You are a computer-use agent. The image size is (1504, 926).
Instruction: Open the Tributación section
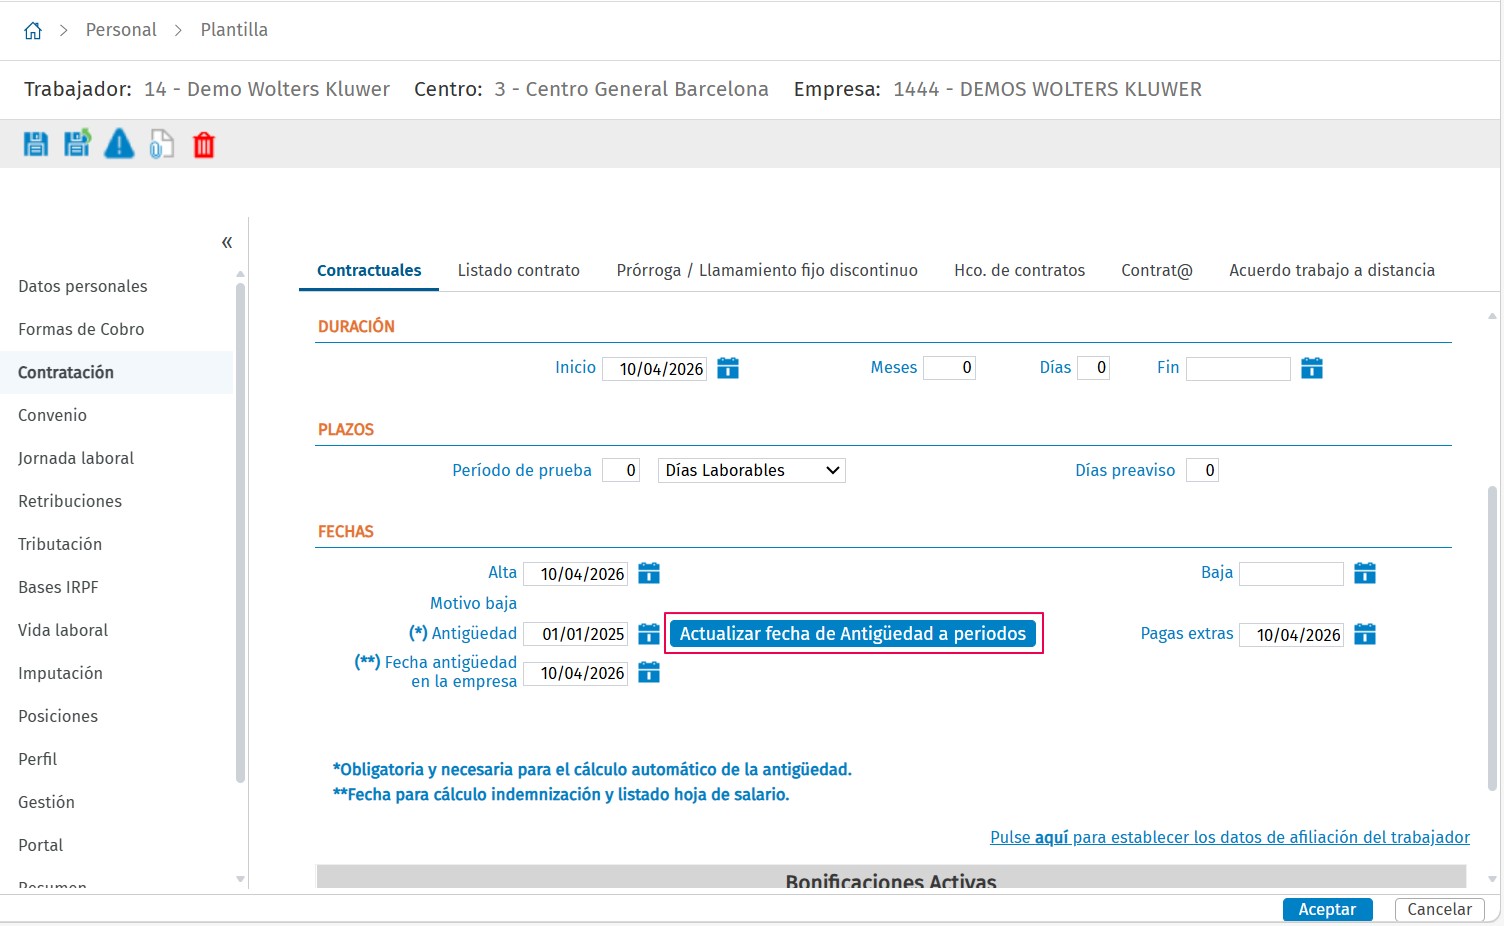60,544
